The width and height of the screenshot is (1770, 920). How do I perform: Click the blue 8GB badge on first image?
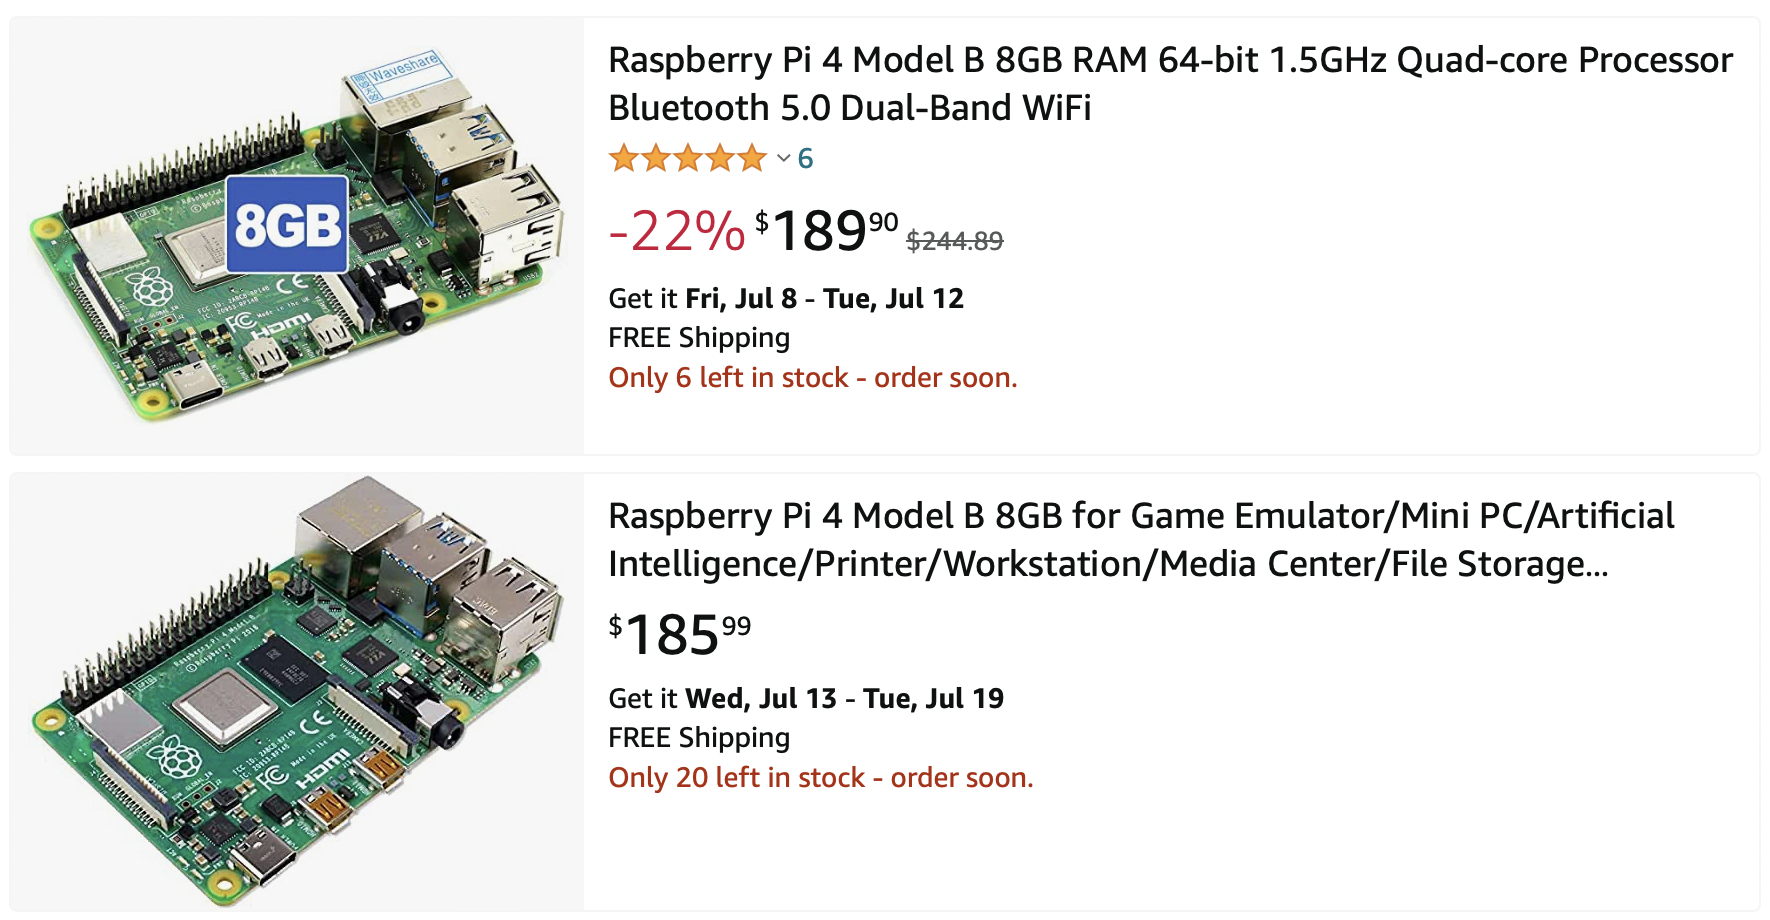[287, 224]
